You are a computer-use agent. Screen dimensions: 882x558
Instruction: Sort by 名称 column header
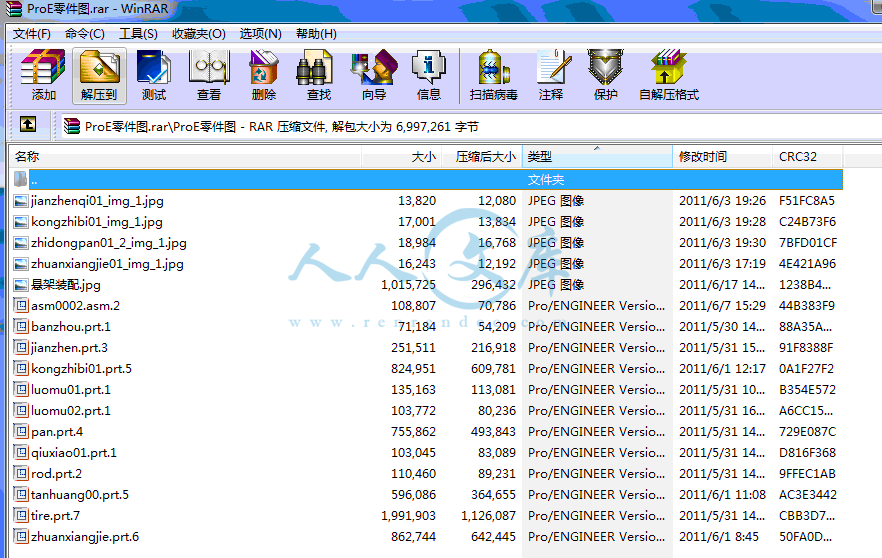[x=185, y=156]
